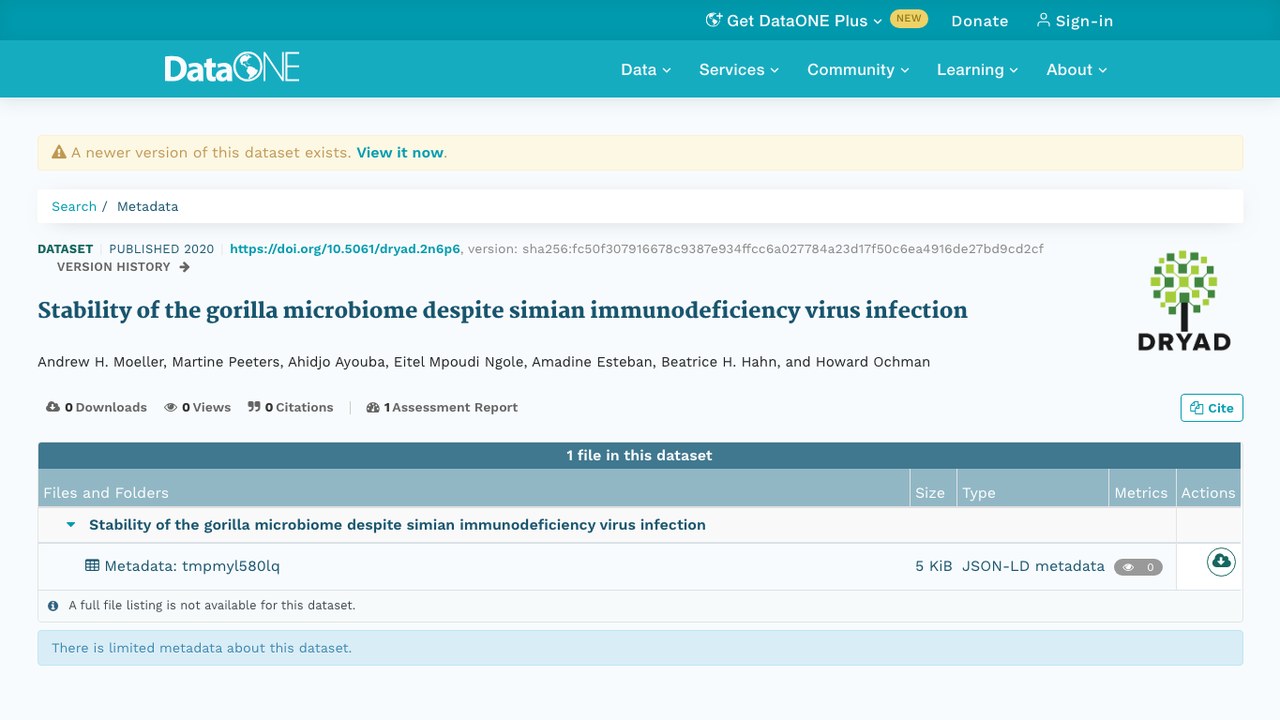The image size is (1280, 720).
Task: Open the dryad.2n6p6 DOI link
Action: pyautogui.click(x=345, y=249)
